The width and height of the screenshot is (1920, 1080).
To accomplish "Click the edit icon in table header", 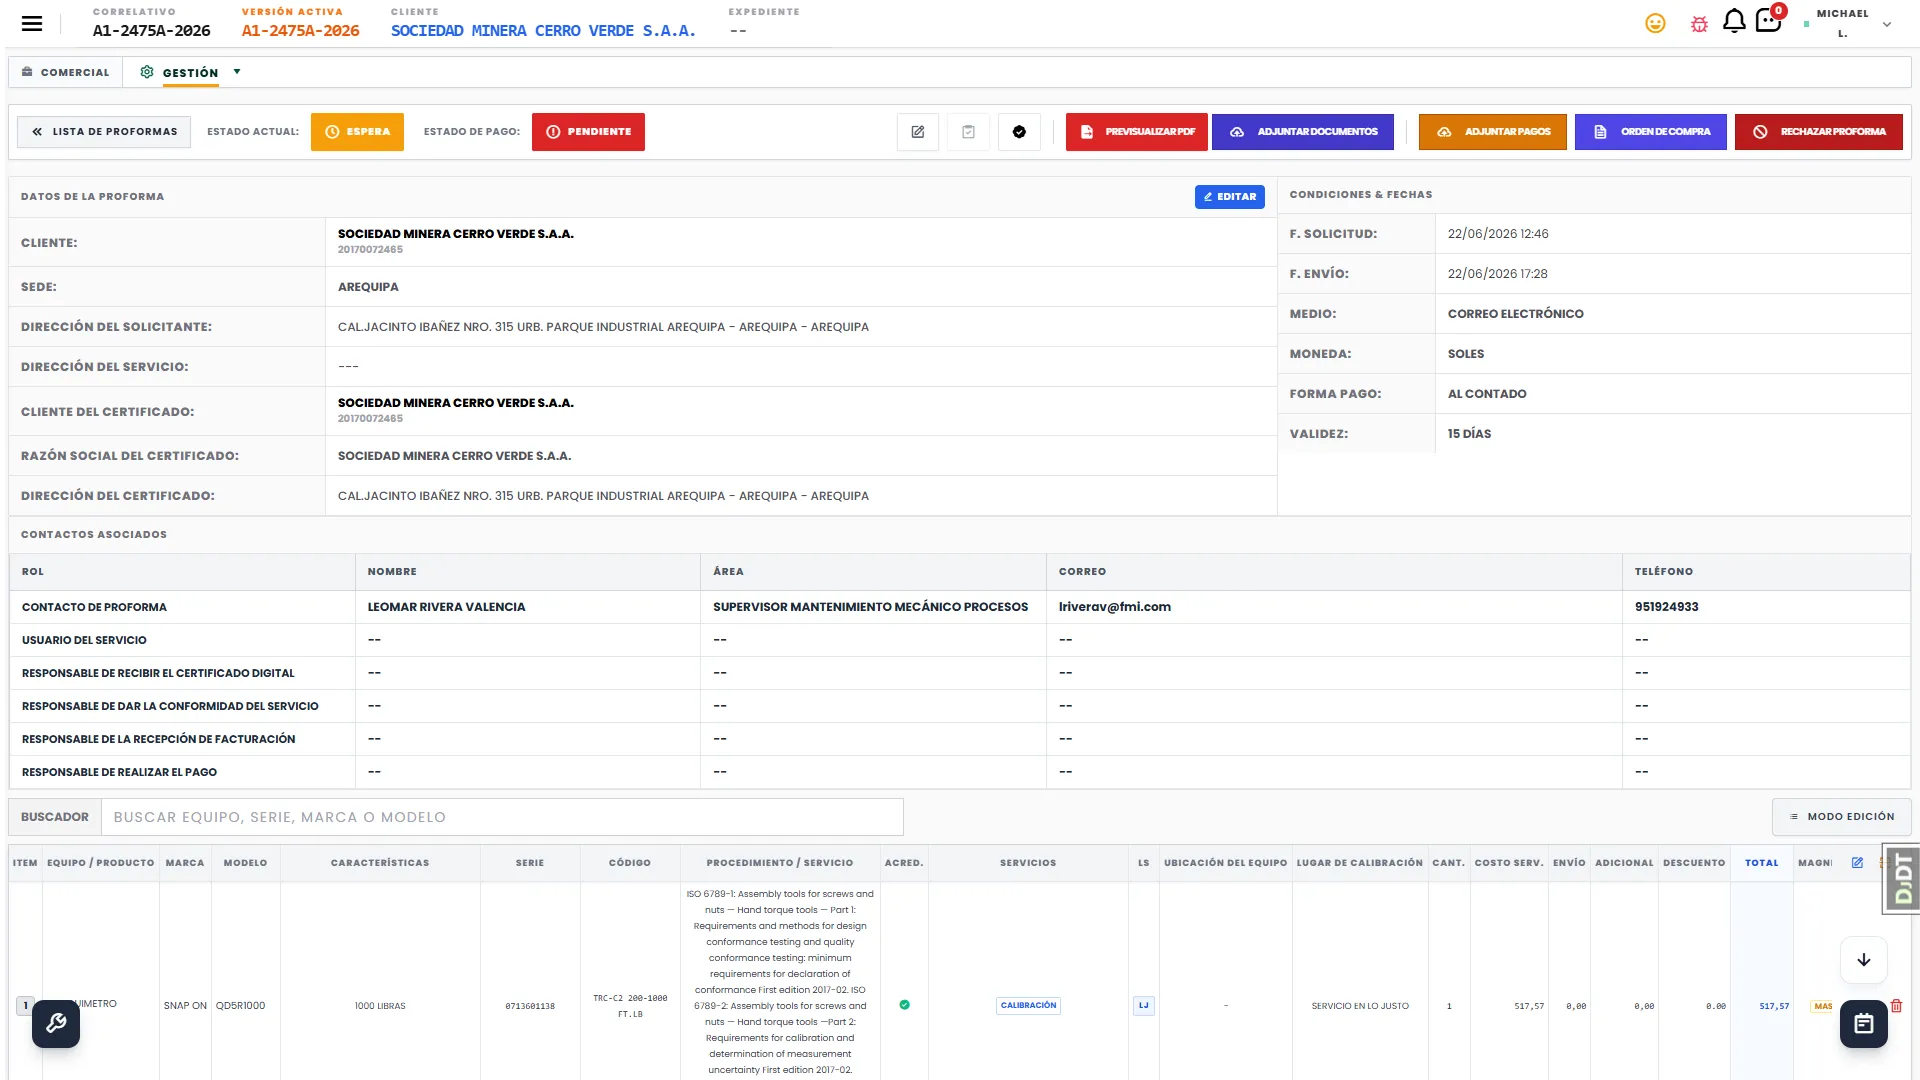I will coord(1857,863).
